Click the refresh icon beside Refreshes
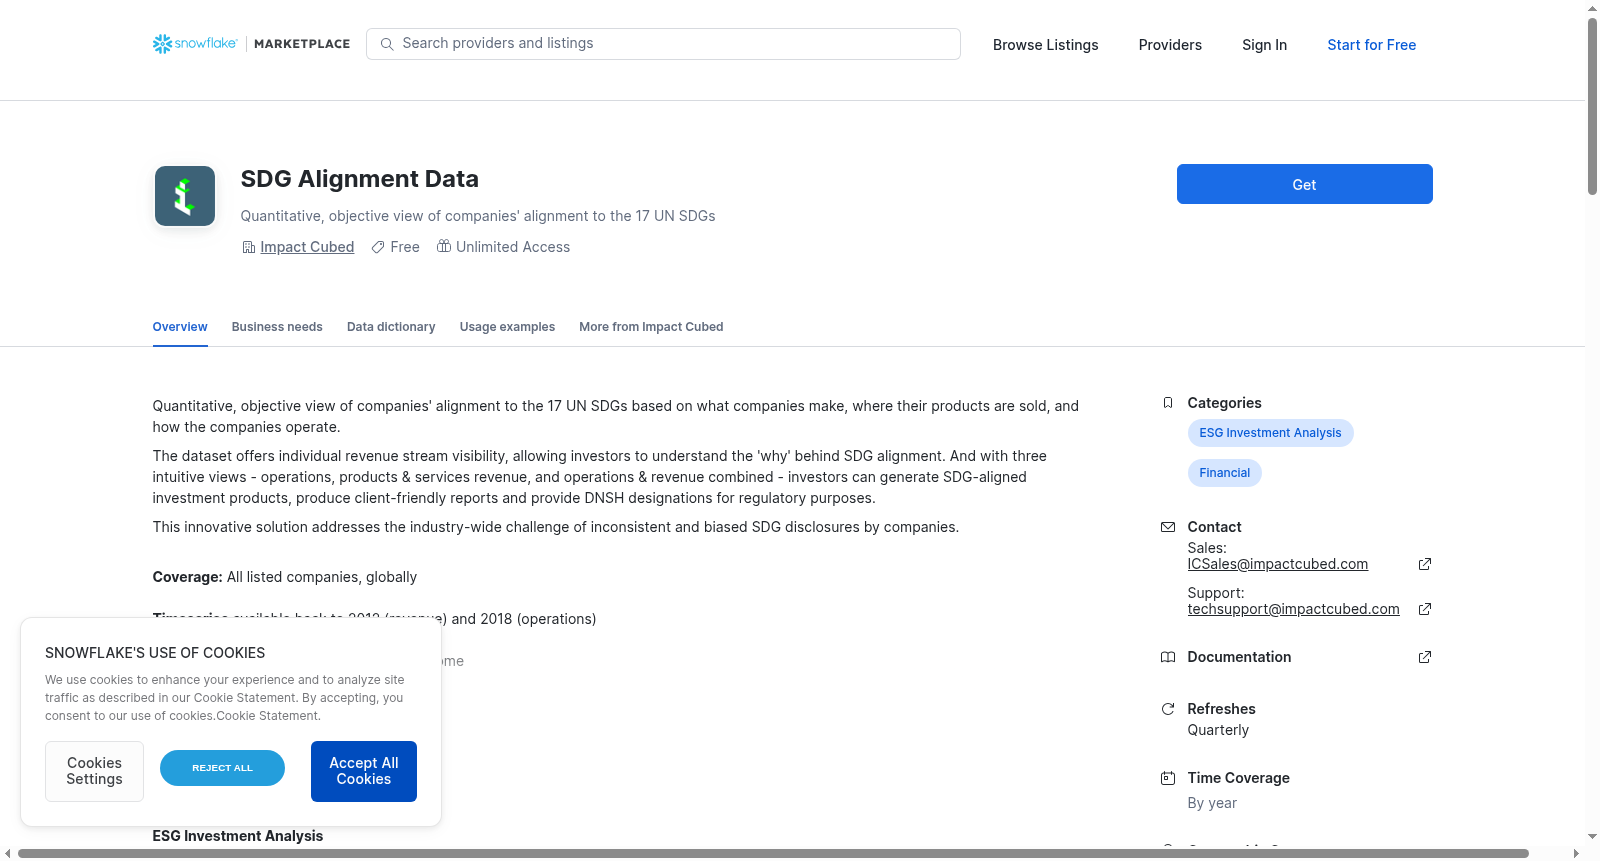 [1168, 709]
